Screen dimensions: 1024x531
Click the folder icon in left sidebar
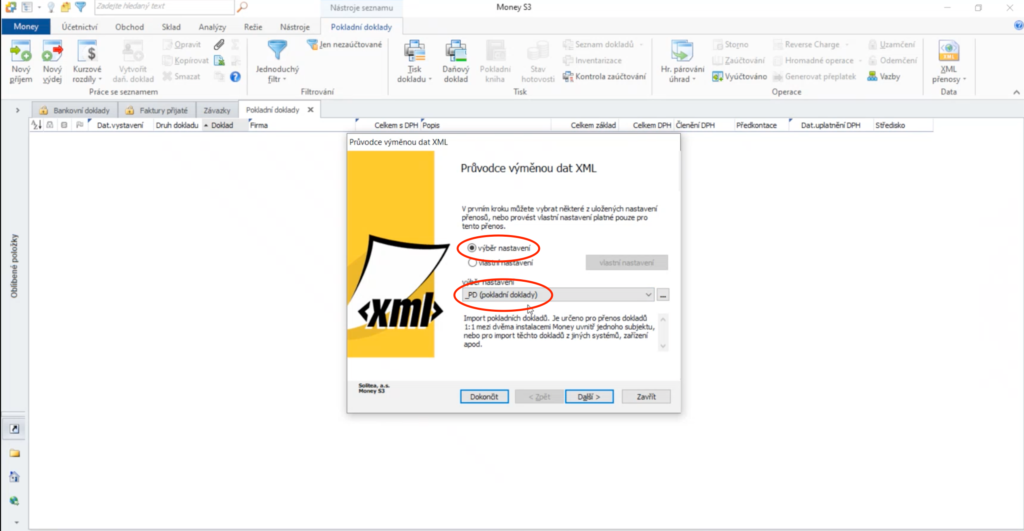click(14, 453)
